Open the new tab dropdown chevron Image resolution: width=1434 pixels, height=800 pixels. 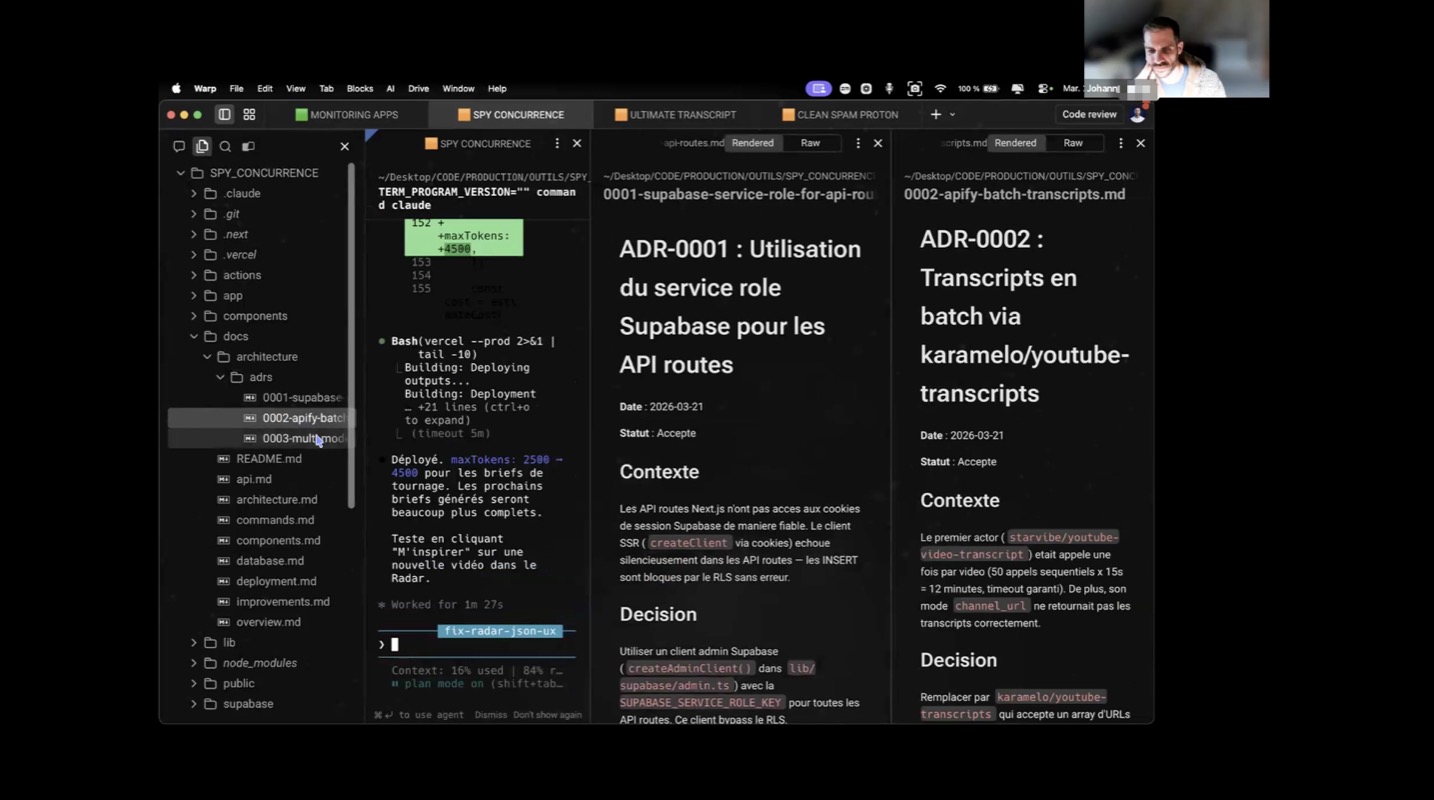pyautogui.click(x=952, y=115)
